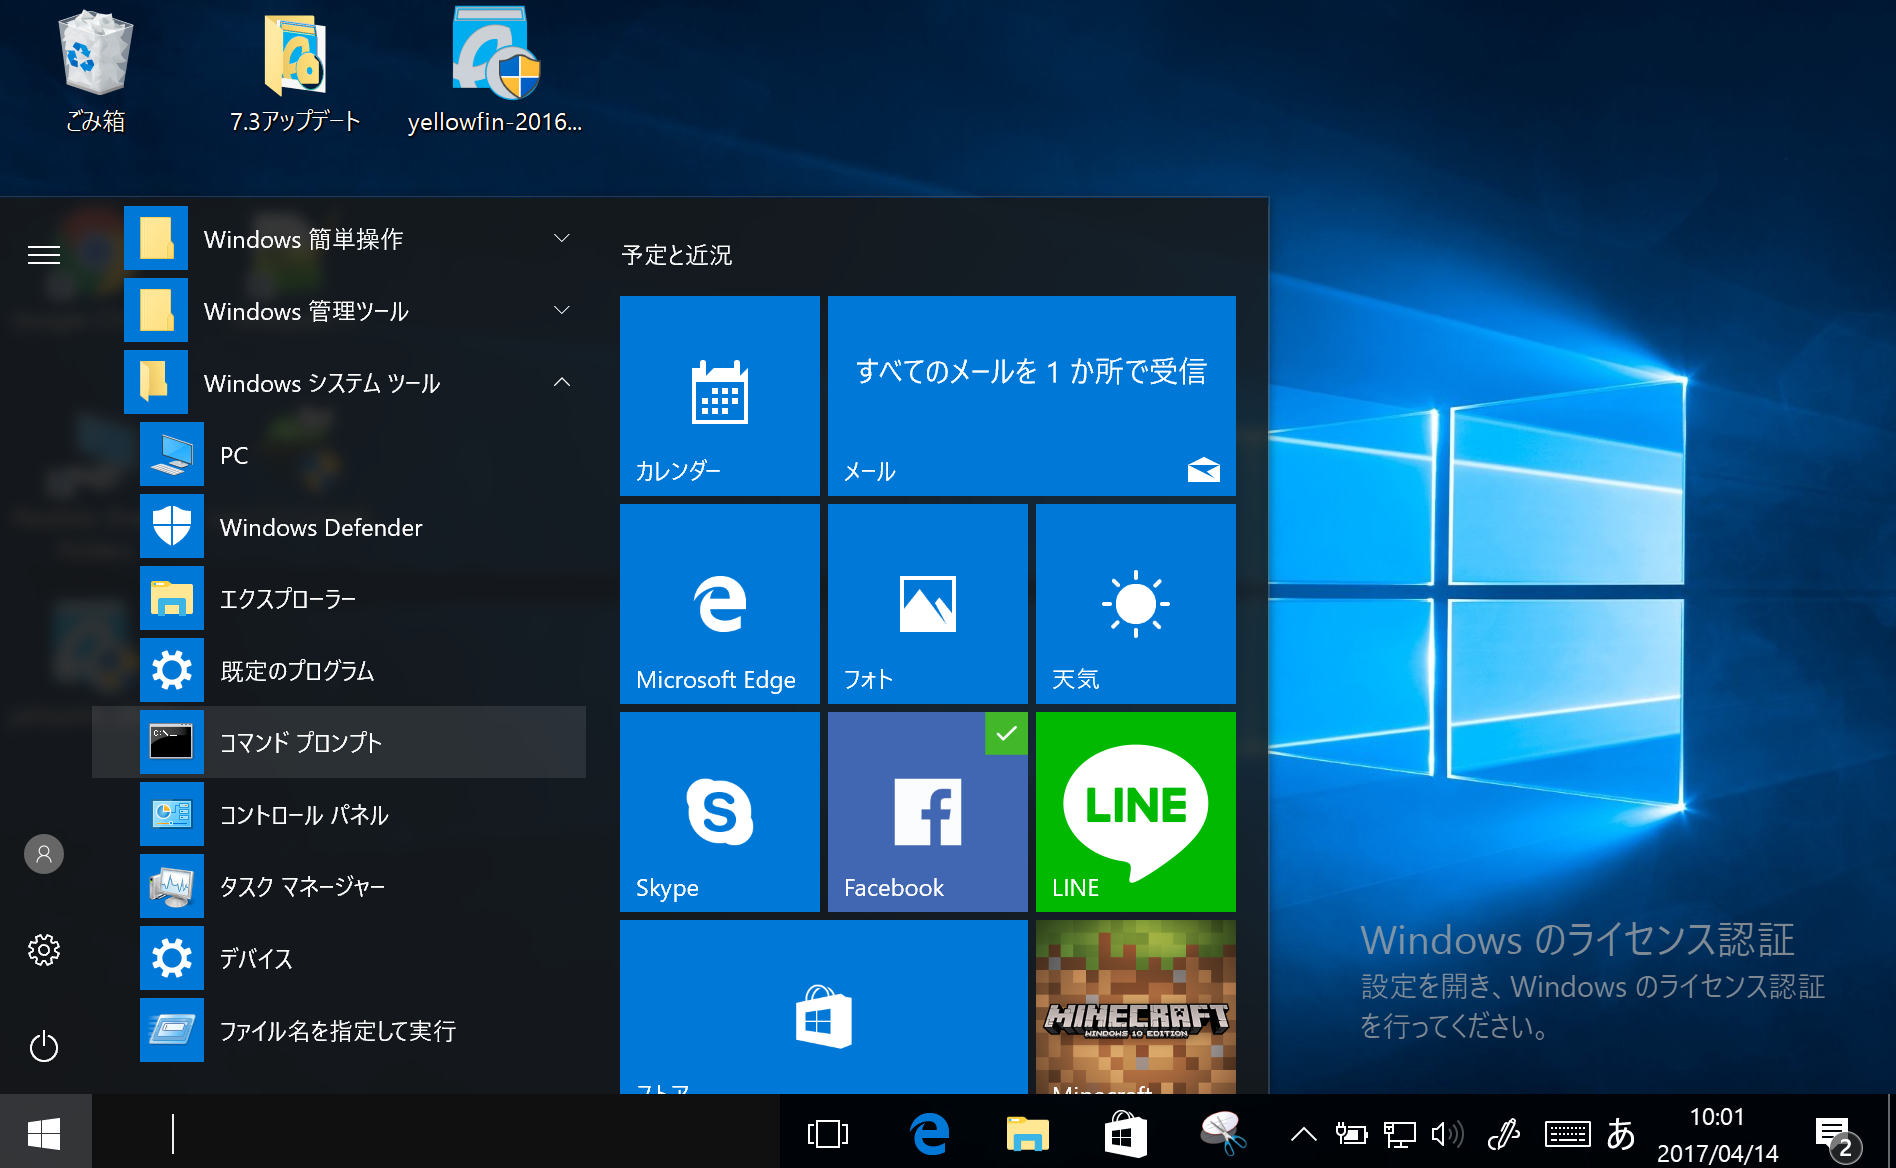Open Windows Ink Workspace pen icon
The image size is (1896, 1168).
(x=1503, y=1134)
